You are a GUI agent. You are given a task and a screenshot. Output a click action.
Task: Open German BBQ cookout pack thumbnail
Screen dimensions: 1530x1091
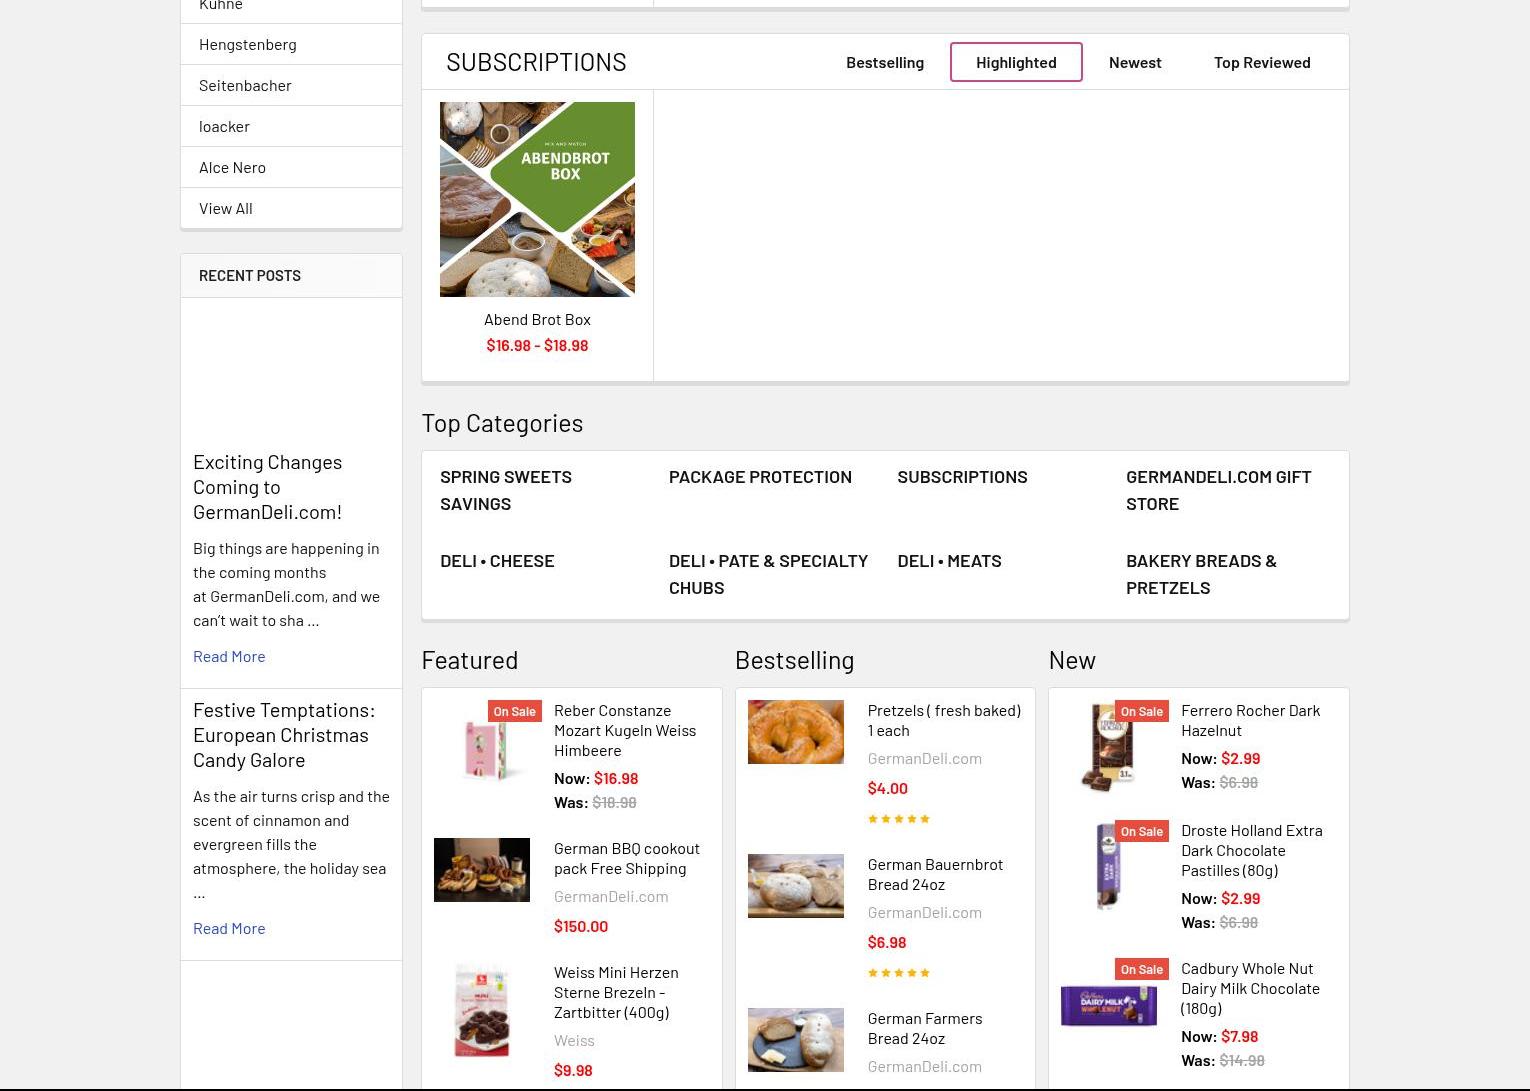pyautogui.click(x=482, y=870)
